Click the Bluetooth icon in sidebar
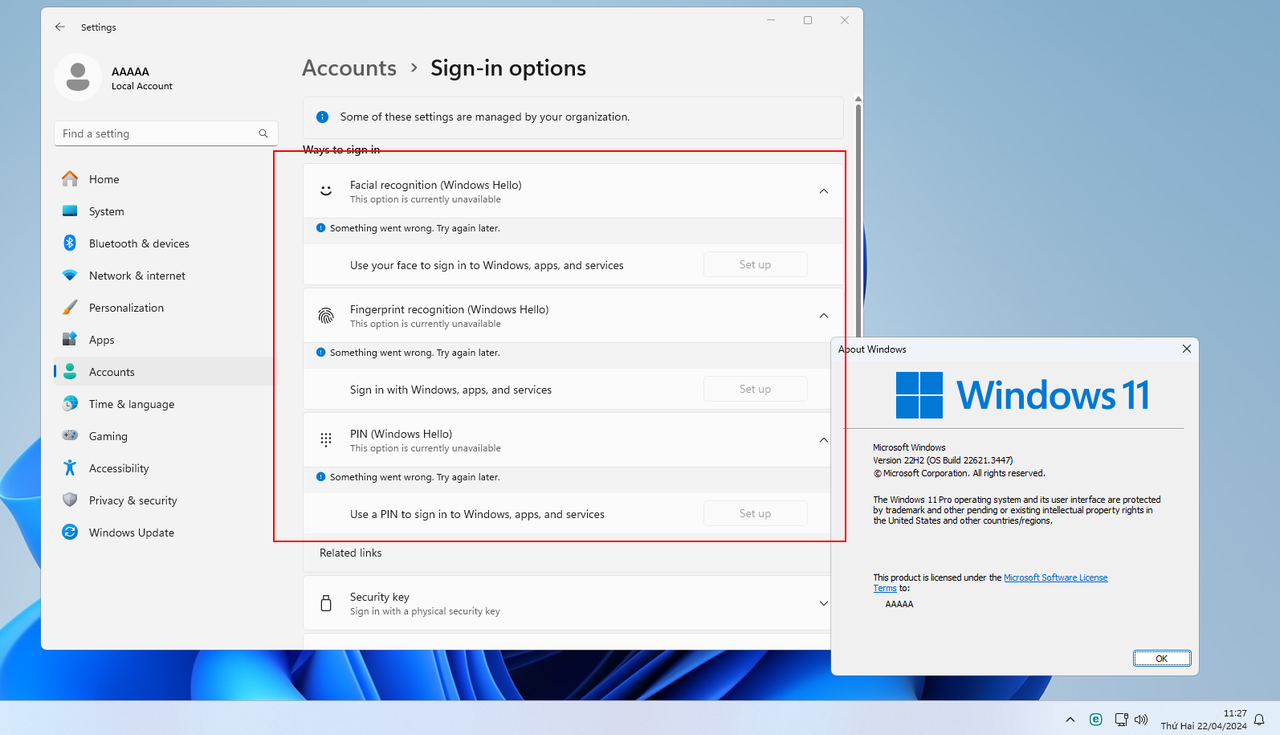Screen dimensions: 1280x735 click(70, 243)
